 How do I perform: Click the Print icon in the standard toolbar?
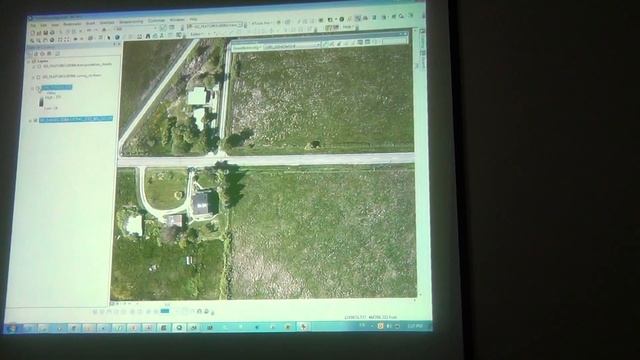click(51, 32)
